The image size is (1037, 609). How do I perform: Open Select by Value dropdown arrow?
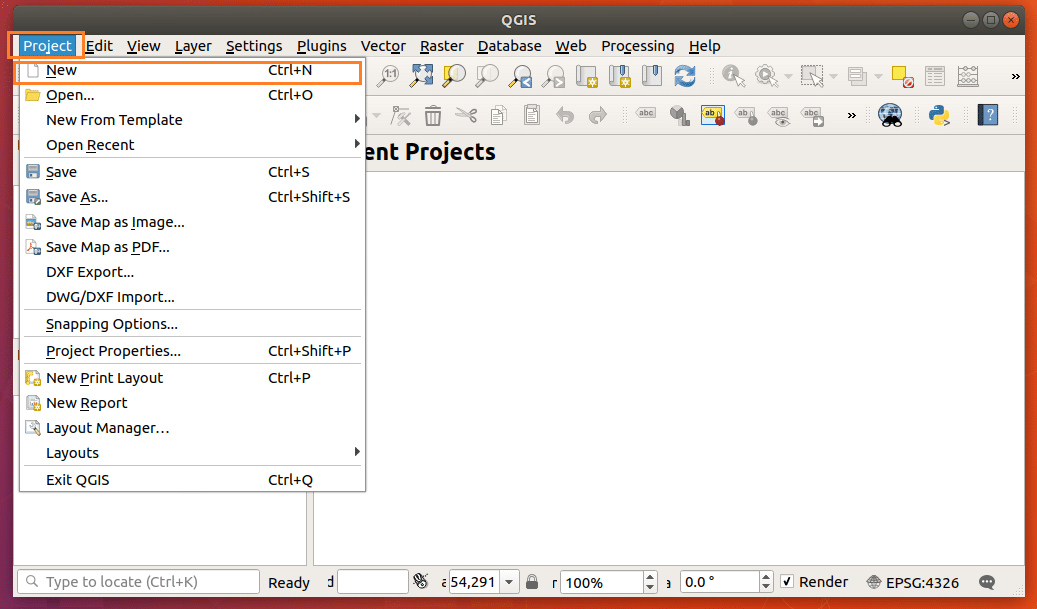coord(878,77)
